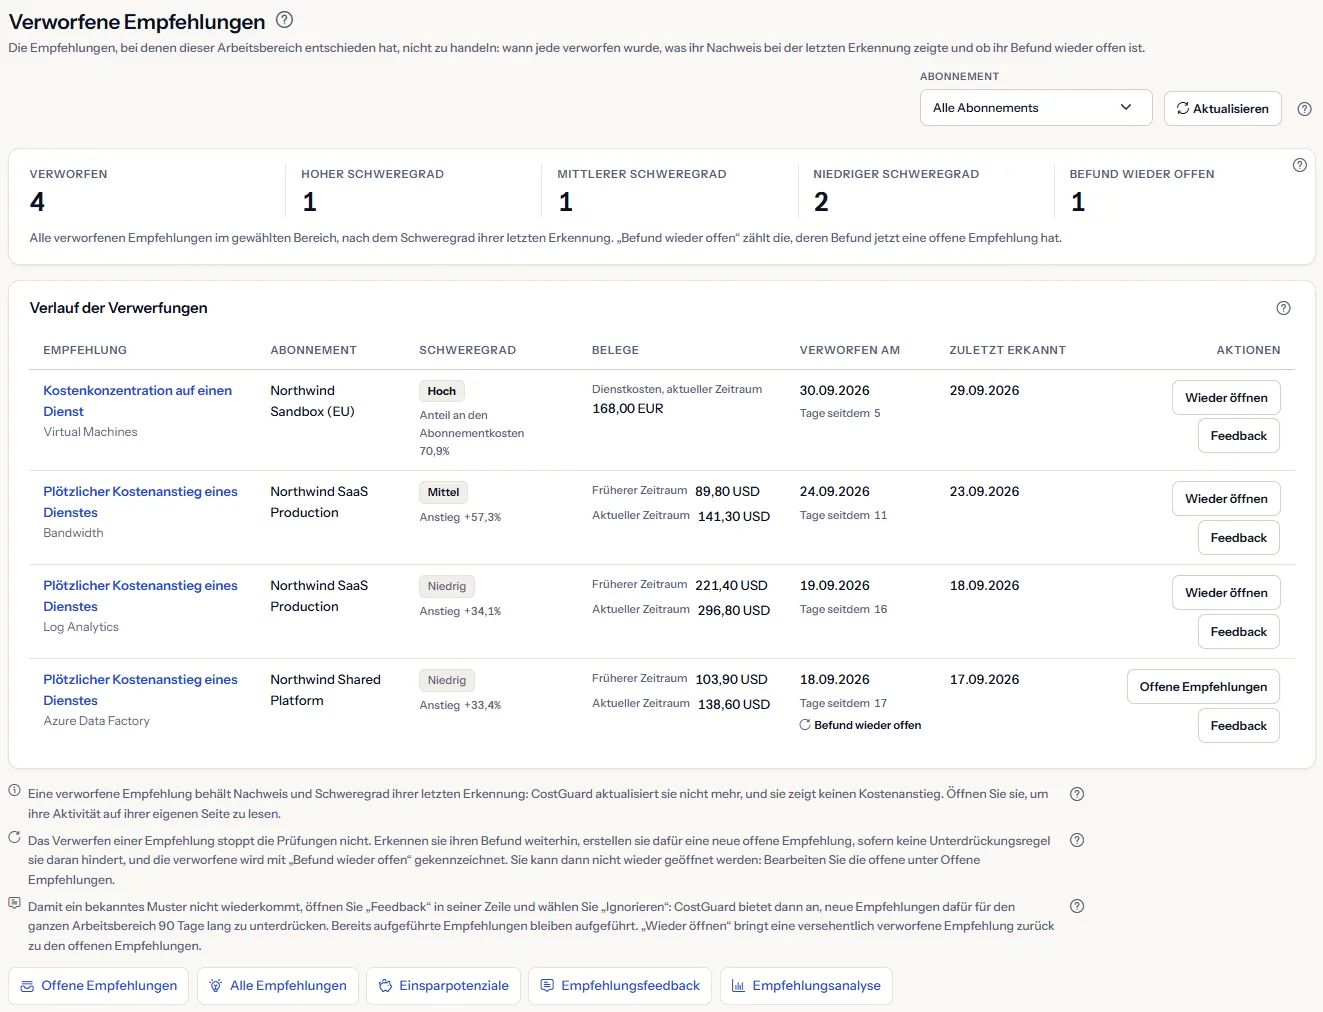1323x1012 pixels.
Task: Open help icon beside Verworfene Empfehlungen title
Action: 285,19
